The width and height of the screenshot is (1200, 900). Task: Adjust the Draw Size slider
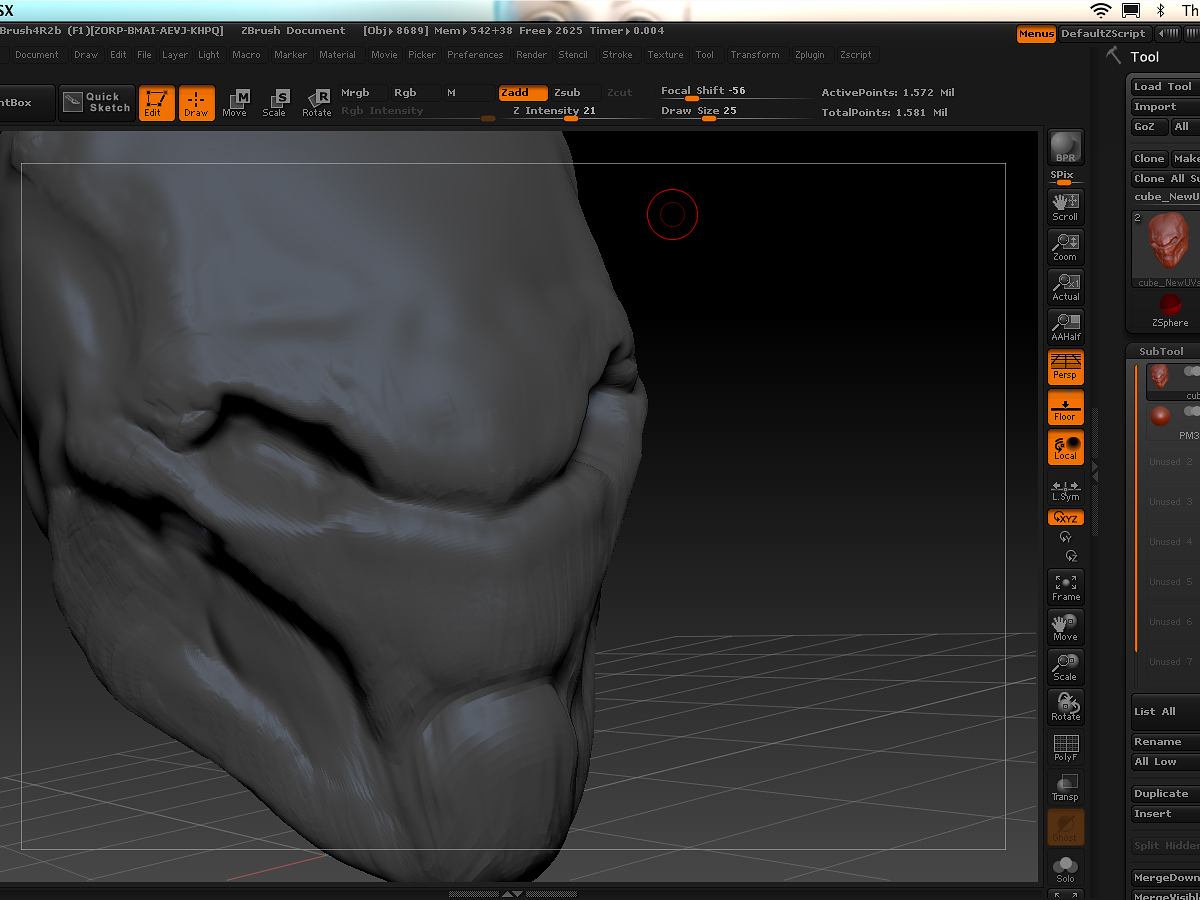(735, 112)
